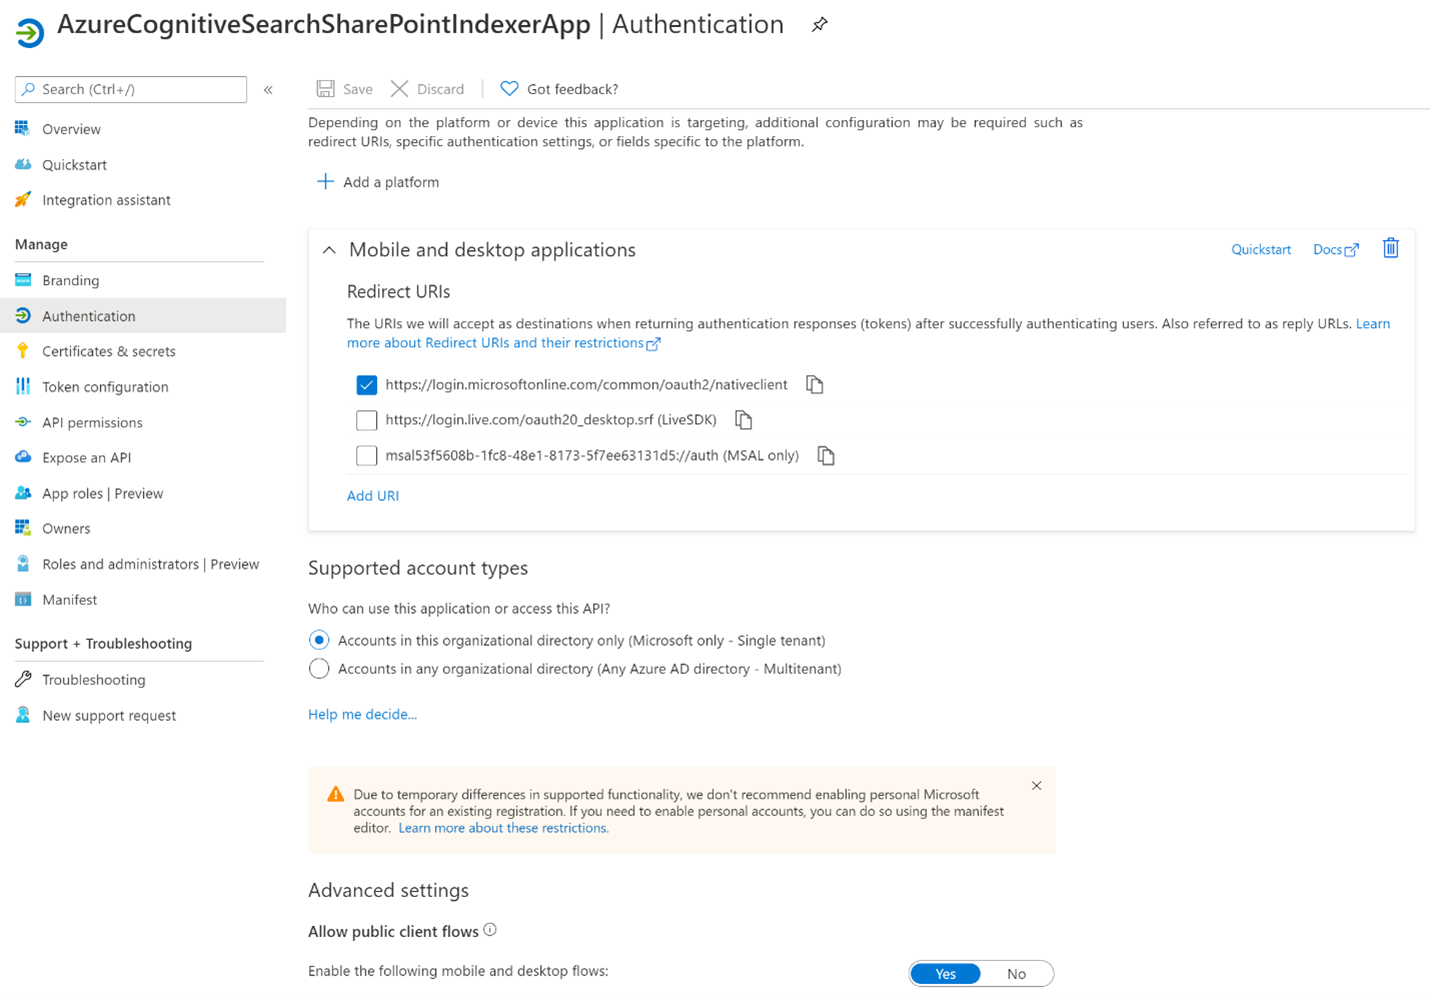This screenshot has height=993, width=1430.
Task: Check the login.live.com LiveSDK checkbox
Action: pos(367,420)
